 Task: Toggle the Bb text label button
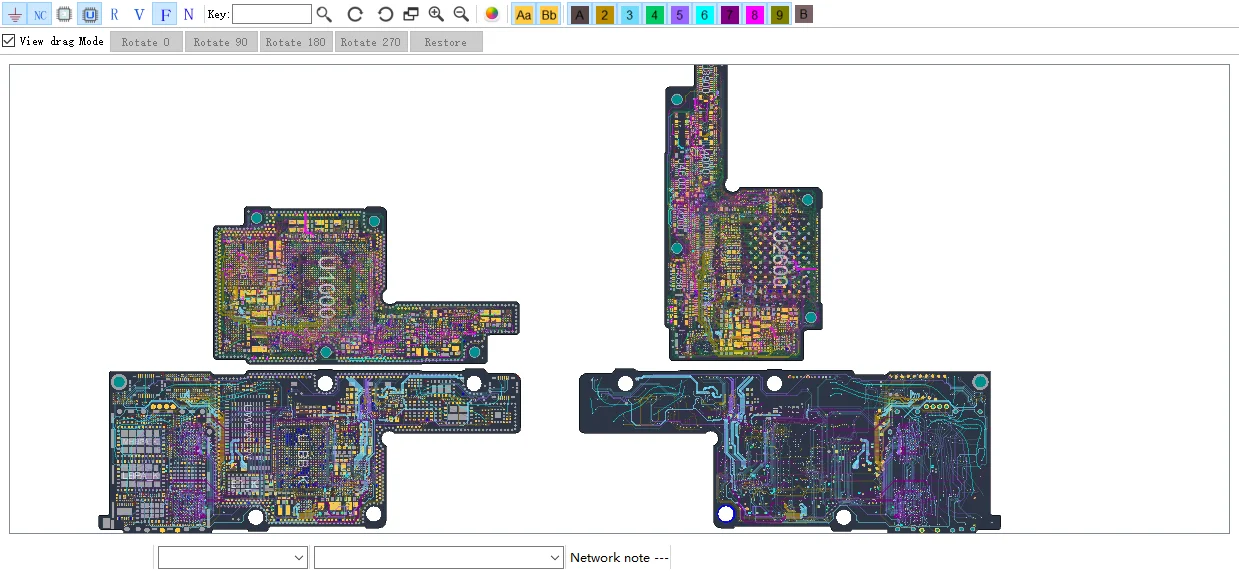(x=549, y=14)
